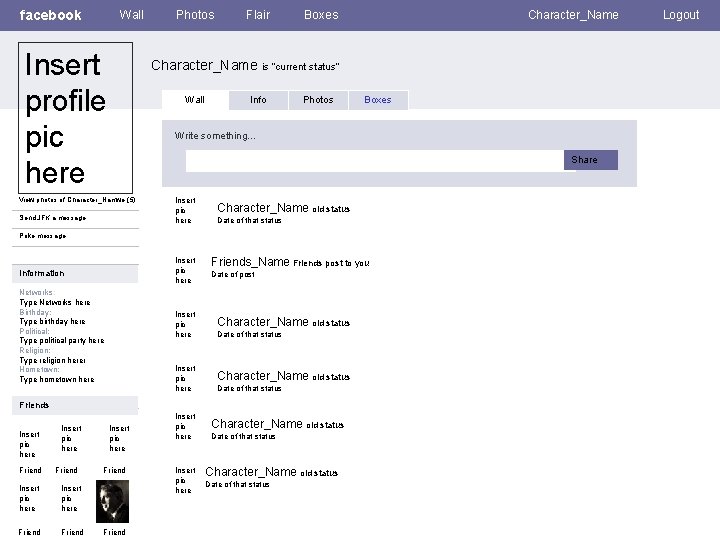The height and width of the screenshot is (540, 720).
Task: Open Flair in the top navigation bar
Action: point(258,15)
